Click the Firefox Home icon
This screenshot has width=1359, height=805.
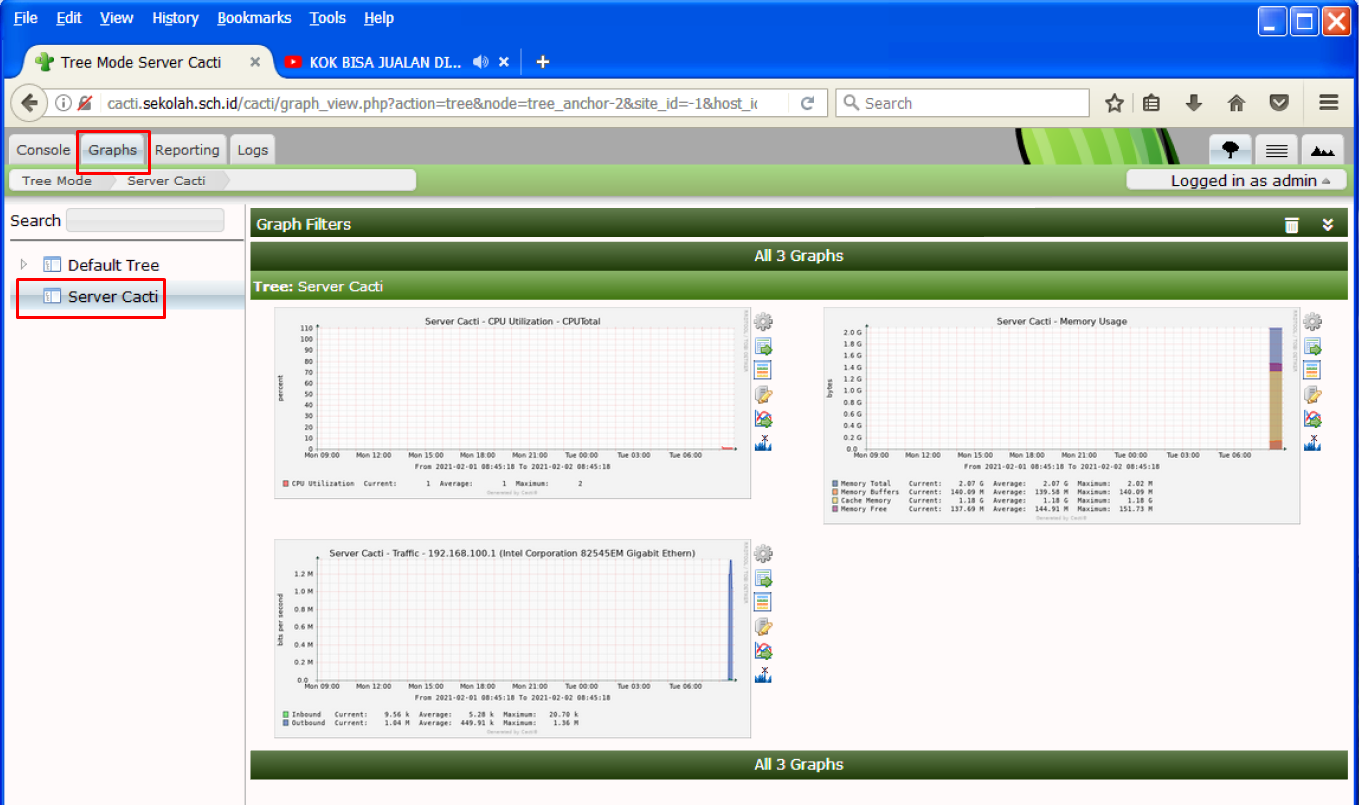[x=1236, y=103]
